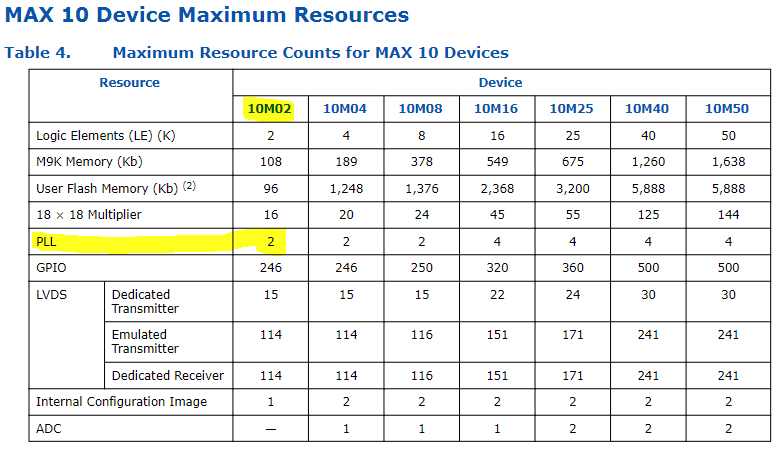Screen dimensions: 778x450
Task: Select the 10M02 device column header
Action: coord(269,109)
